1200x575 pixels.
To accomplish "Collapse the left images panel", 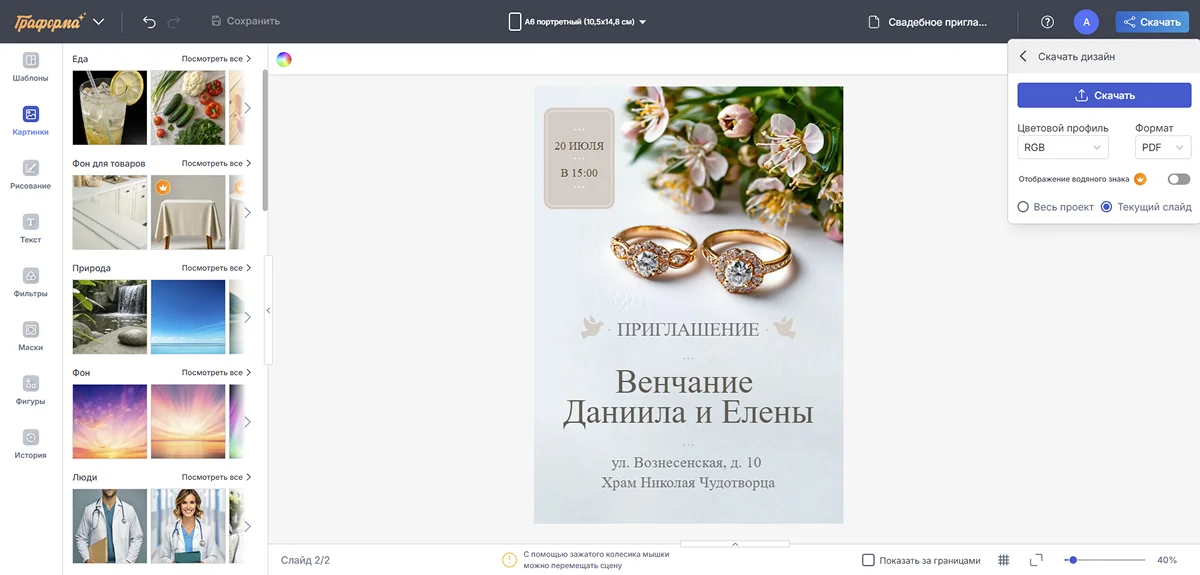I will (268, 310).
